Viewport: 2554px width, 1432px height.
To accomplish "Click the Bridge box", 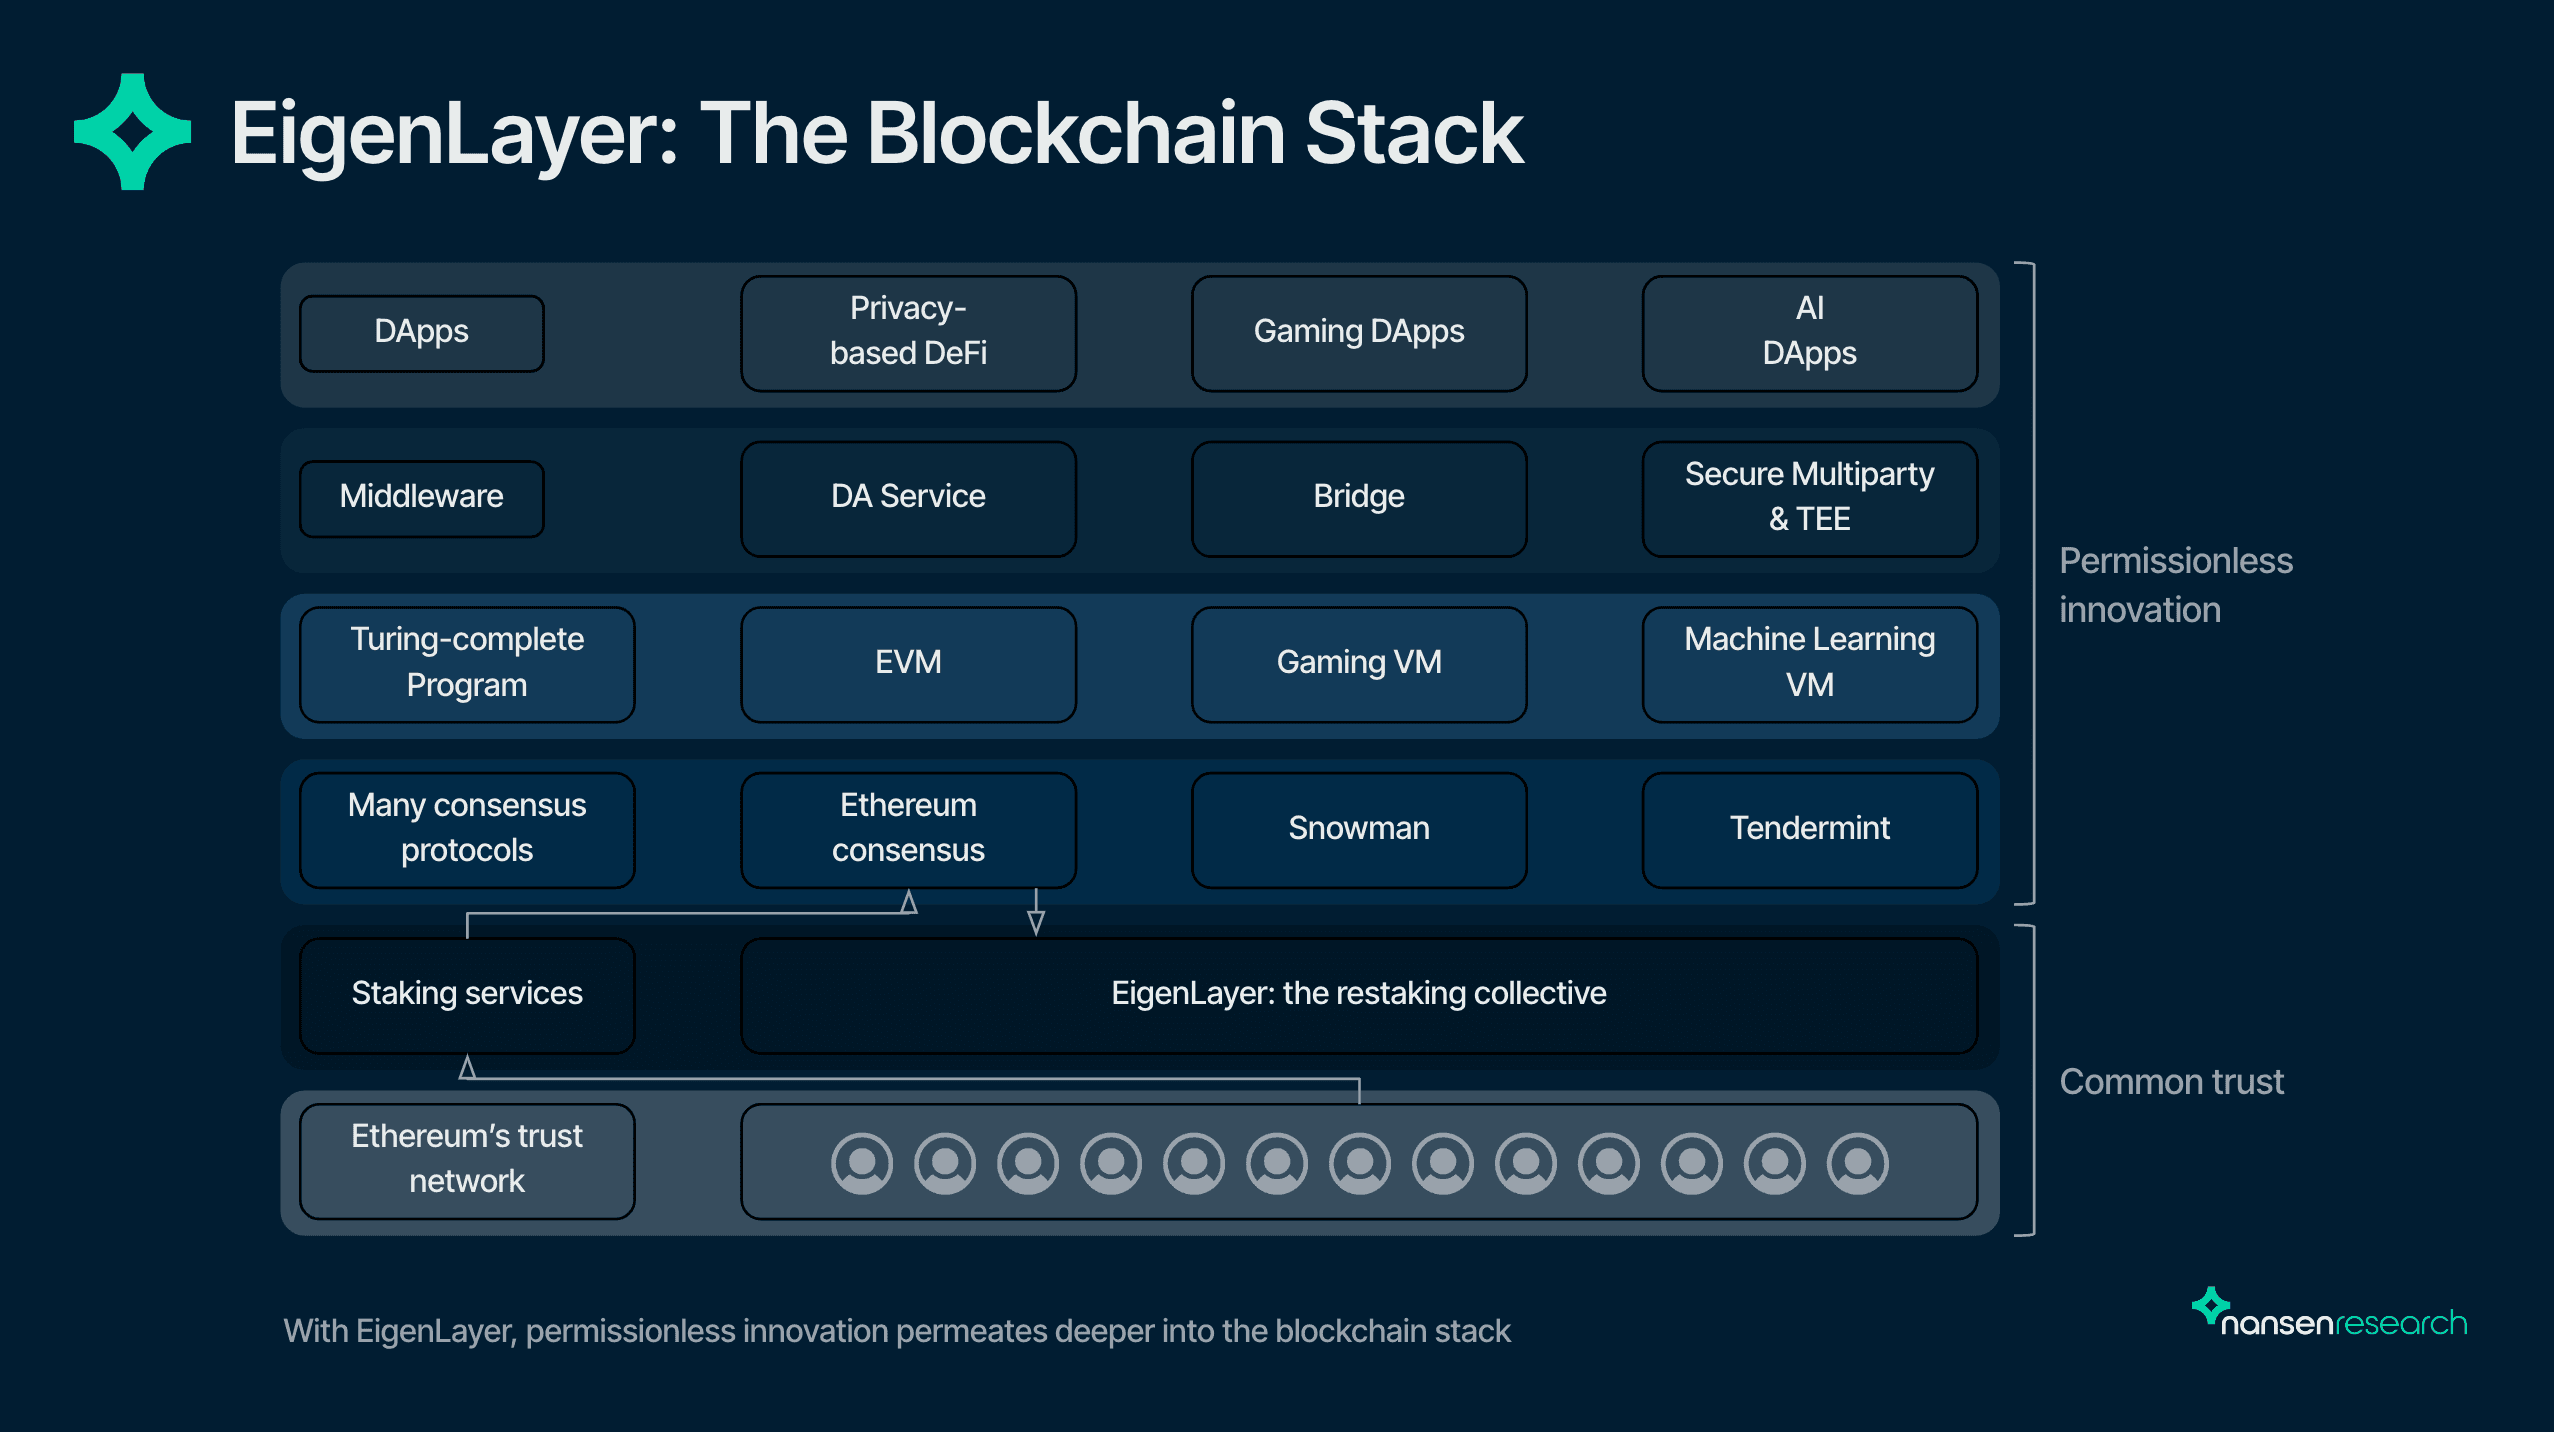I will (x=1358, y=498).
